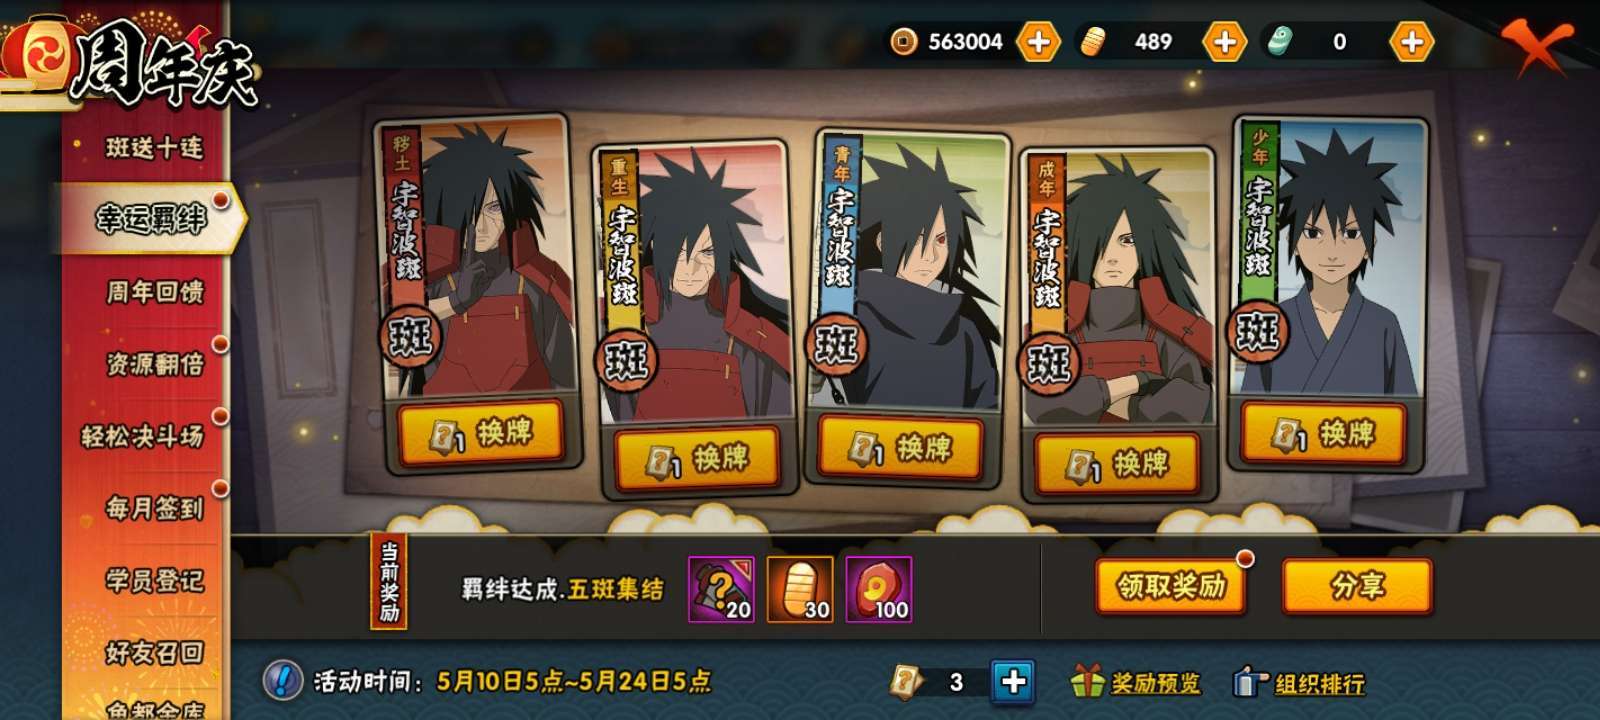Swap the 秽土 Madara card

pyautogui.click(x=480, y=433)
